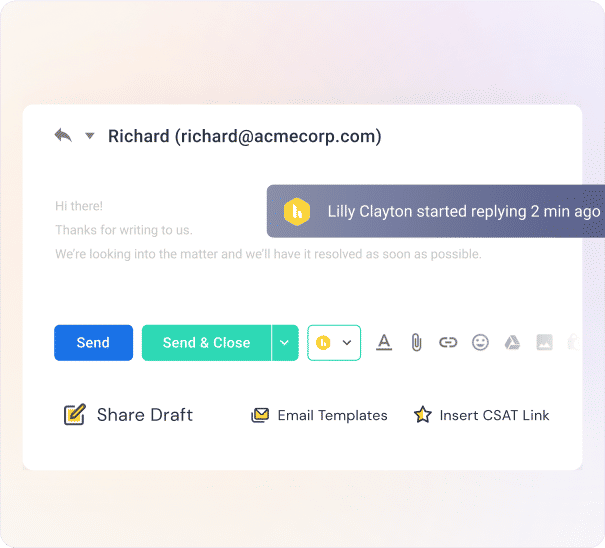This screenshot has height=548, width=605.
Task: Click into the email reply body text
Action: point(268,230)
